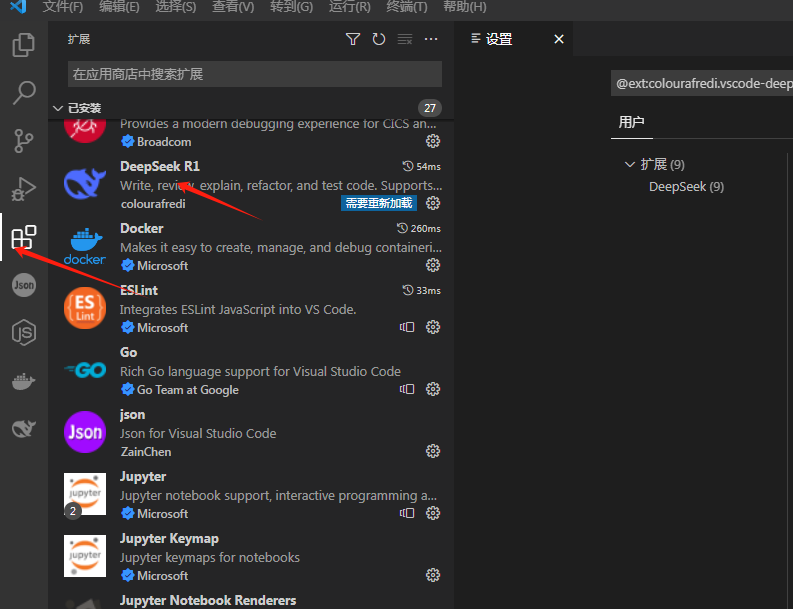The height and width of the screenshot is (609, 793).
Task: Open gear settings for Broadcom extension
Action: pyautogui.click(x=433, y=141)
